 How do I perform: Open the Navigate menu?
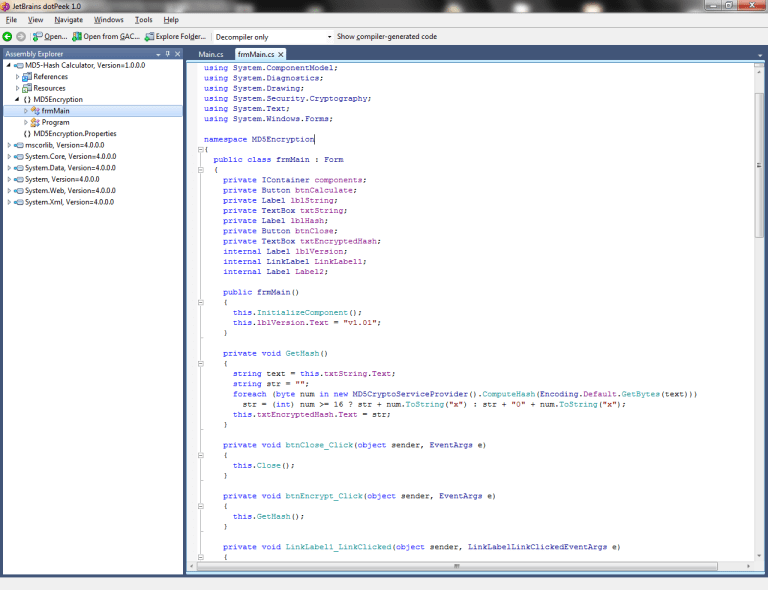pos(69,20)
